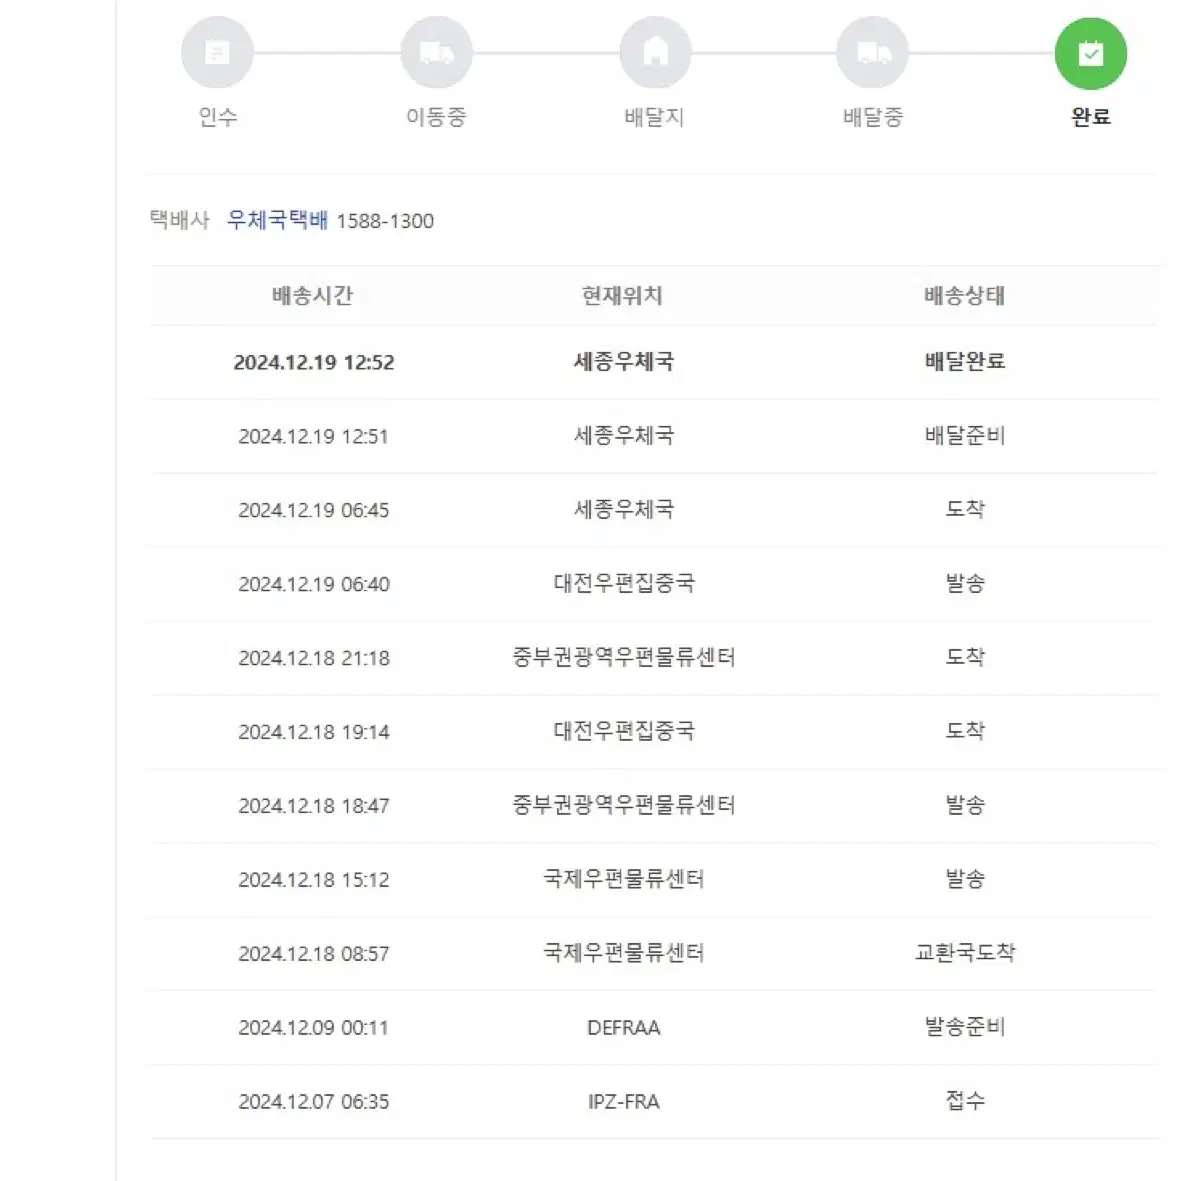Click the 접수 status entry

965,1100
